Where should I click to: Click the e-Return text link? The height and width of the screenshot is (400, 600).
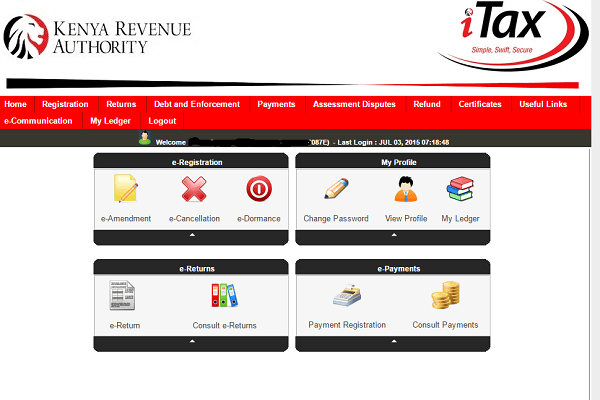click(125, 325)
